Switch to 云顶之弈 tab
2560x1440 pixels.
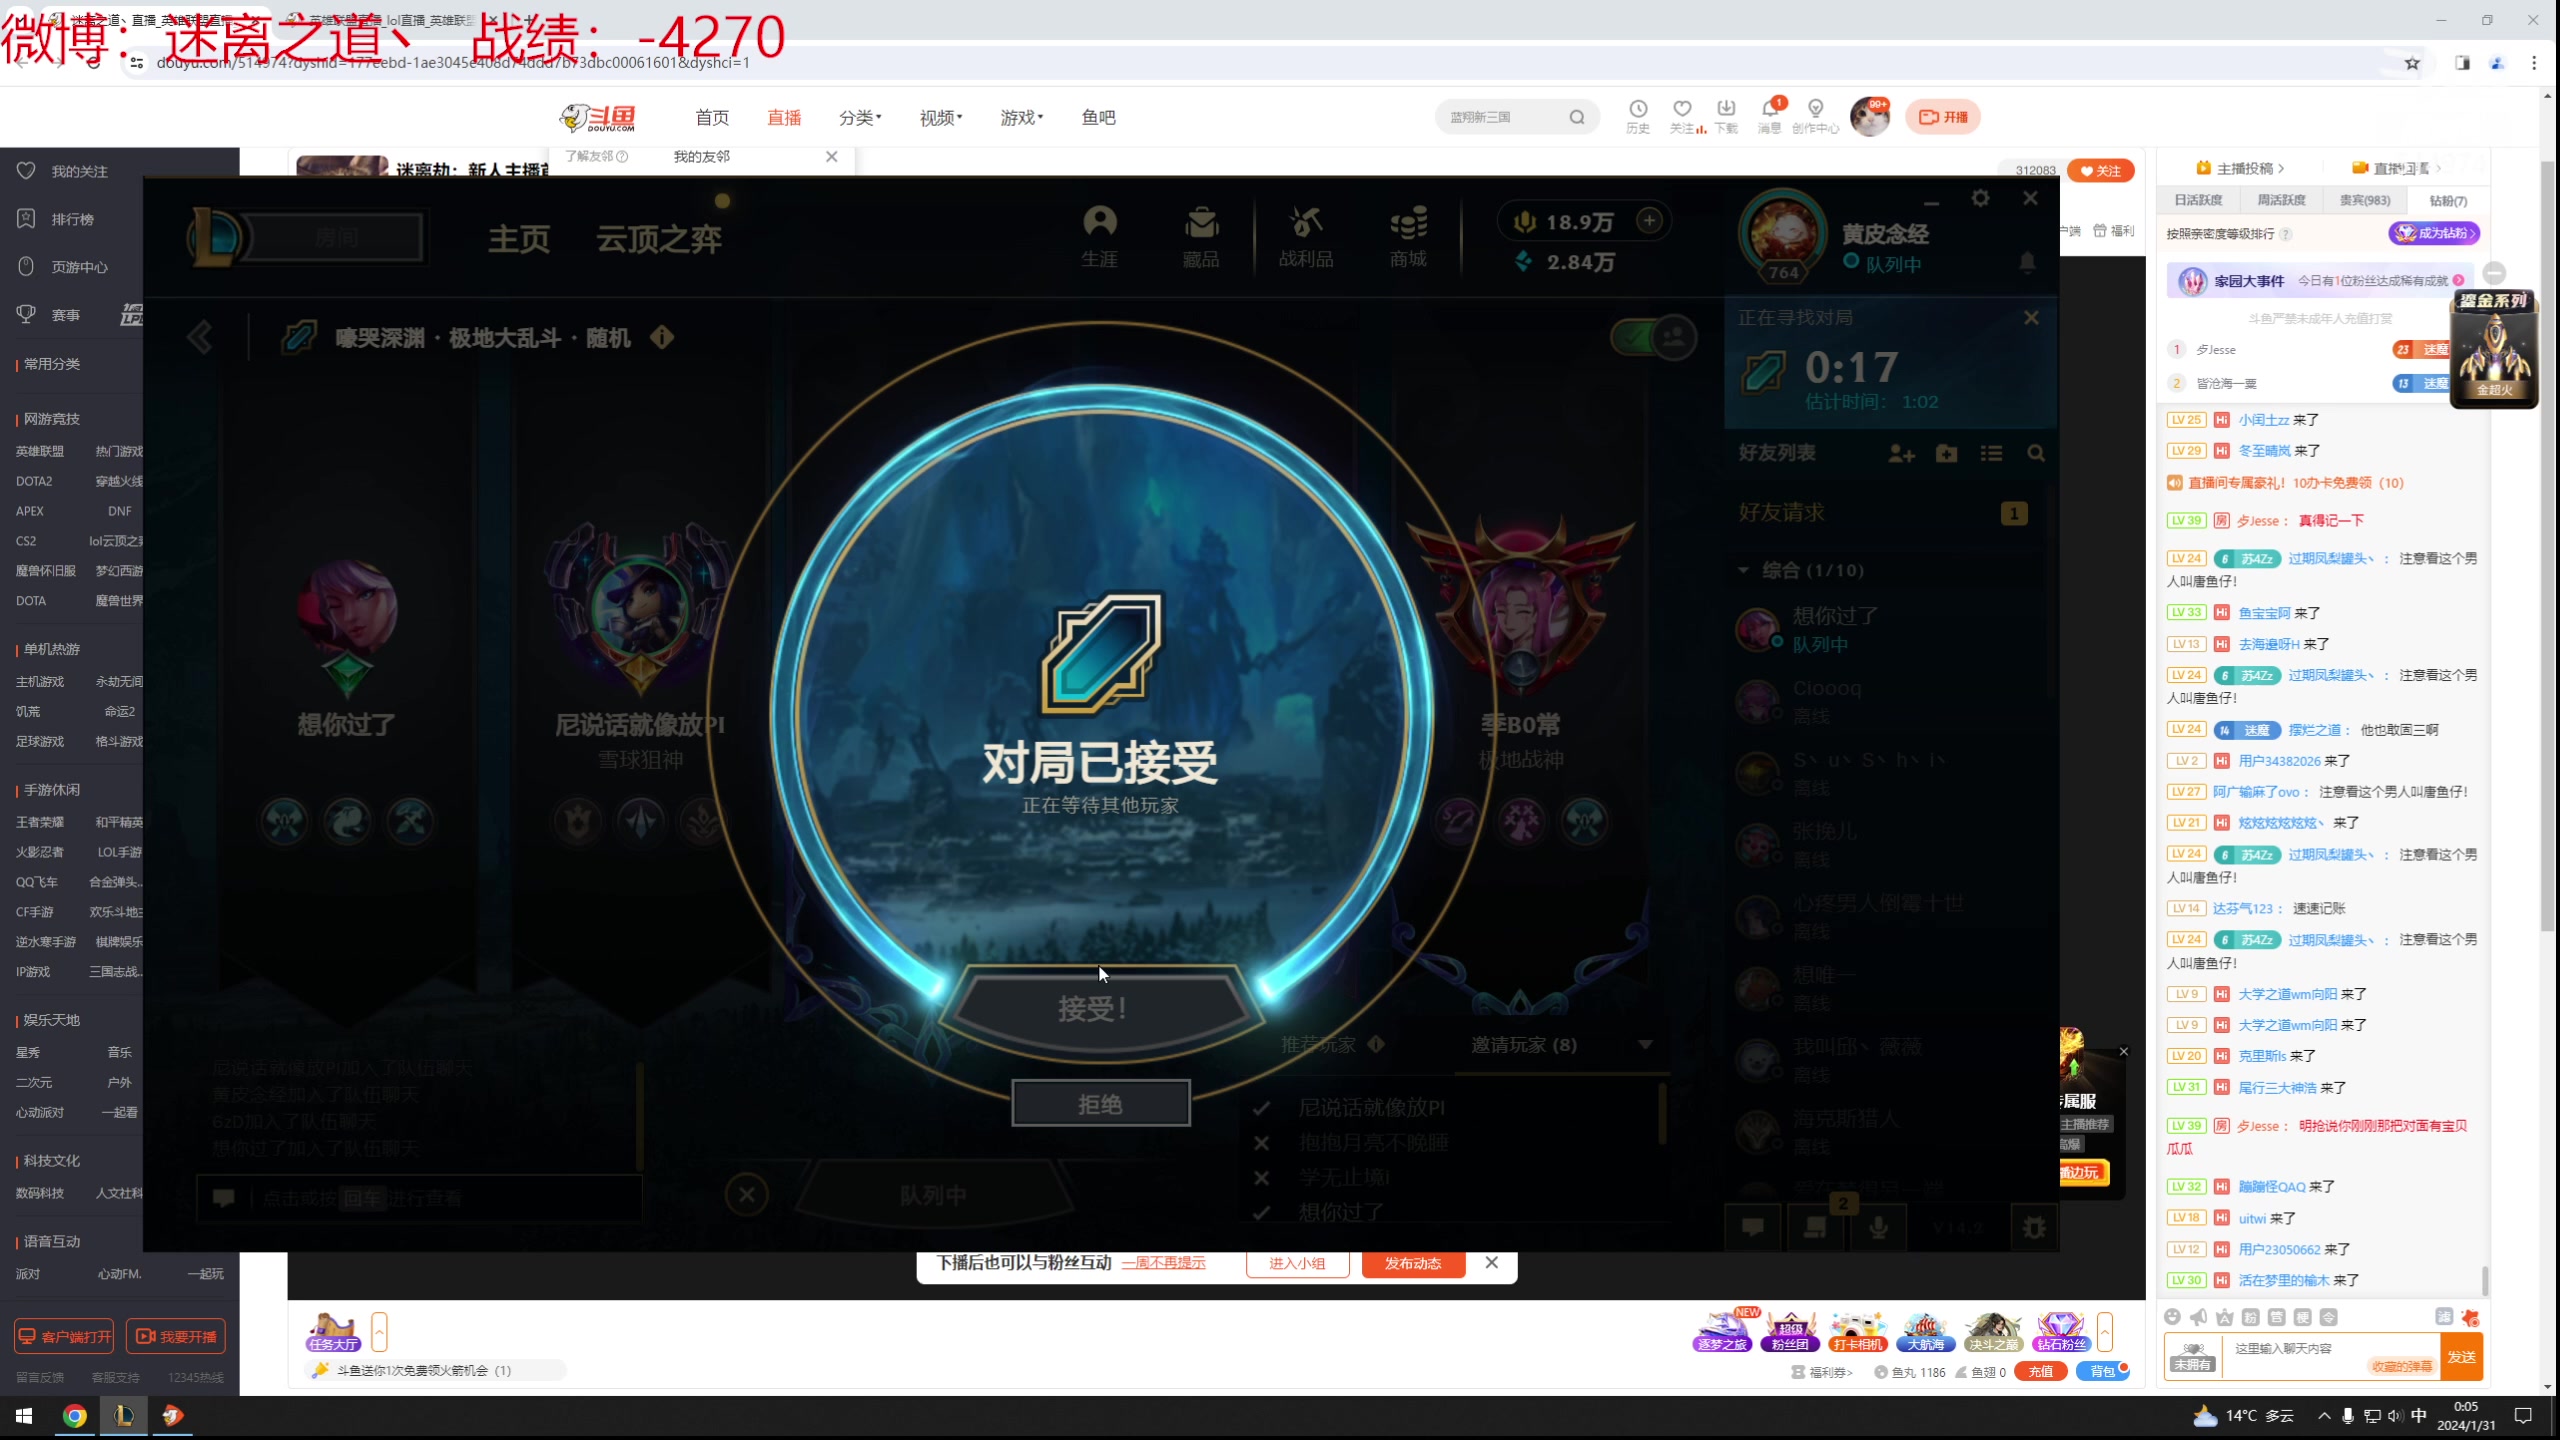coord(658,239)
